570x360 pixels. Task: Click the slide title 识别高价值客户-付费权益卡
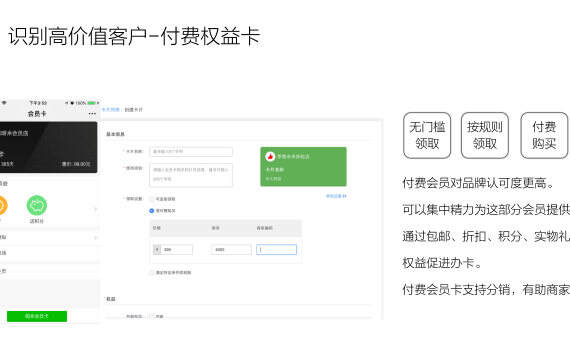click(134, 36)
